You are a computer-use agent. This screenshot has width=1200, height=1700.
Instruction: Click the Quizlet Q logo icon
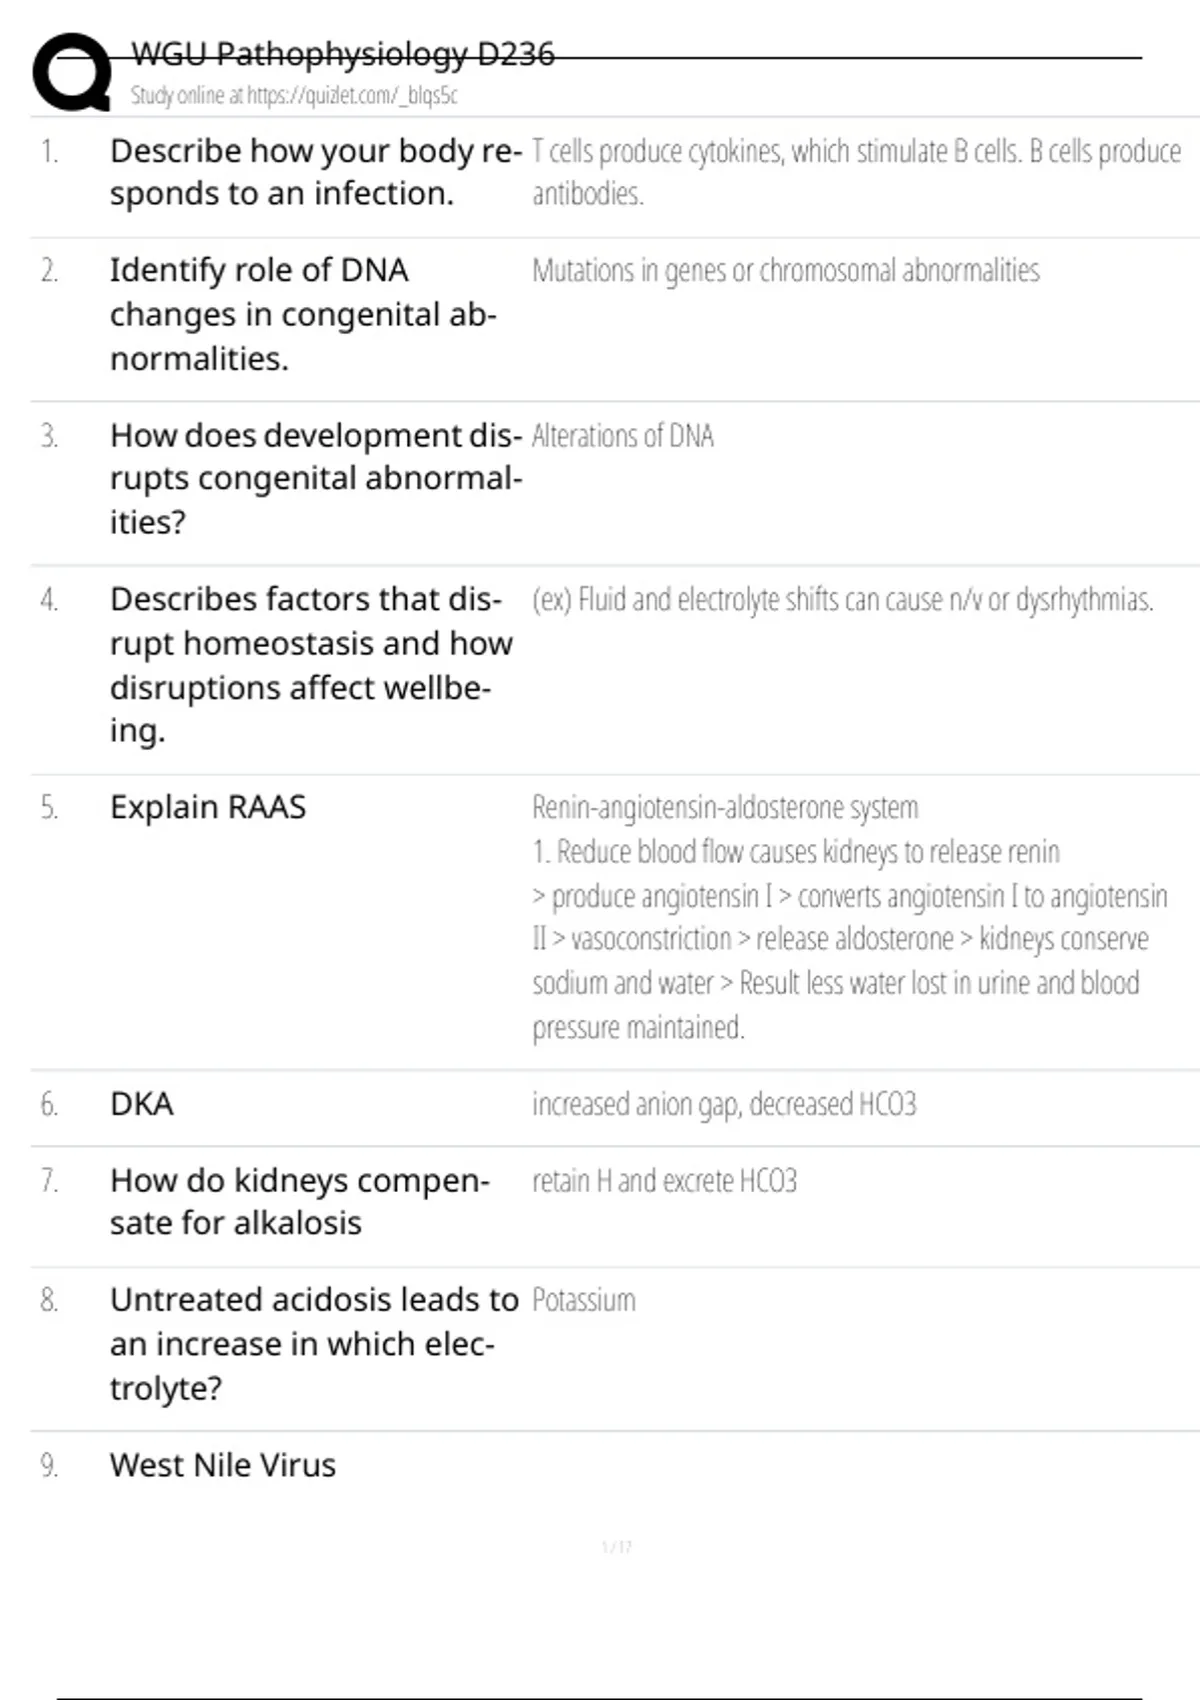(x=72, y=72)
